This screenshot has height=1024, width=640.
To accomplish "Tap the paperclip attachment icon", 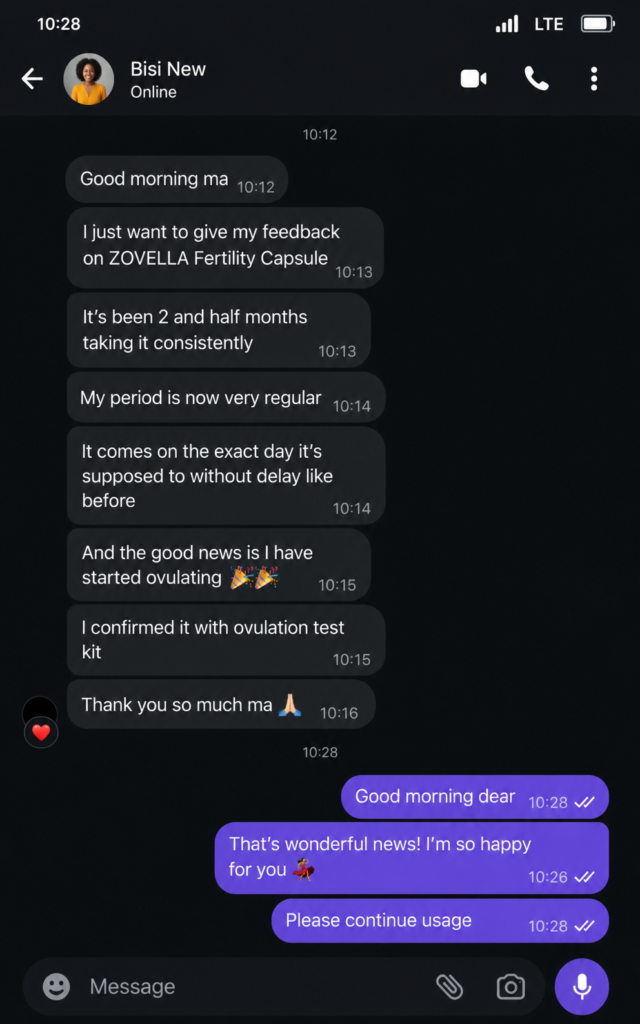I will coord(449,986).
